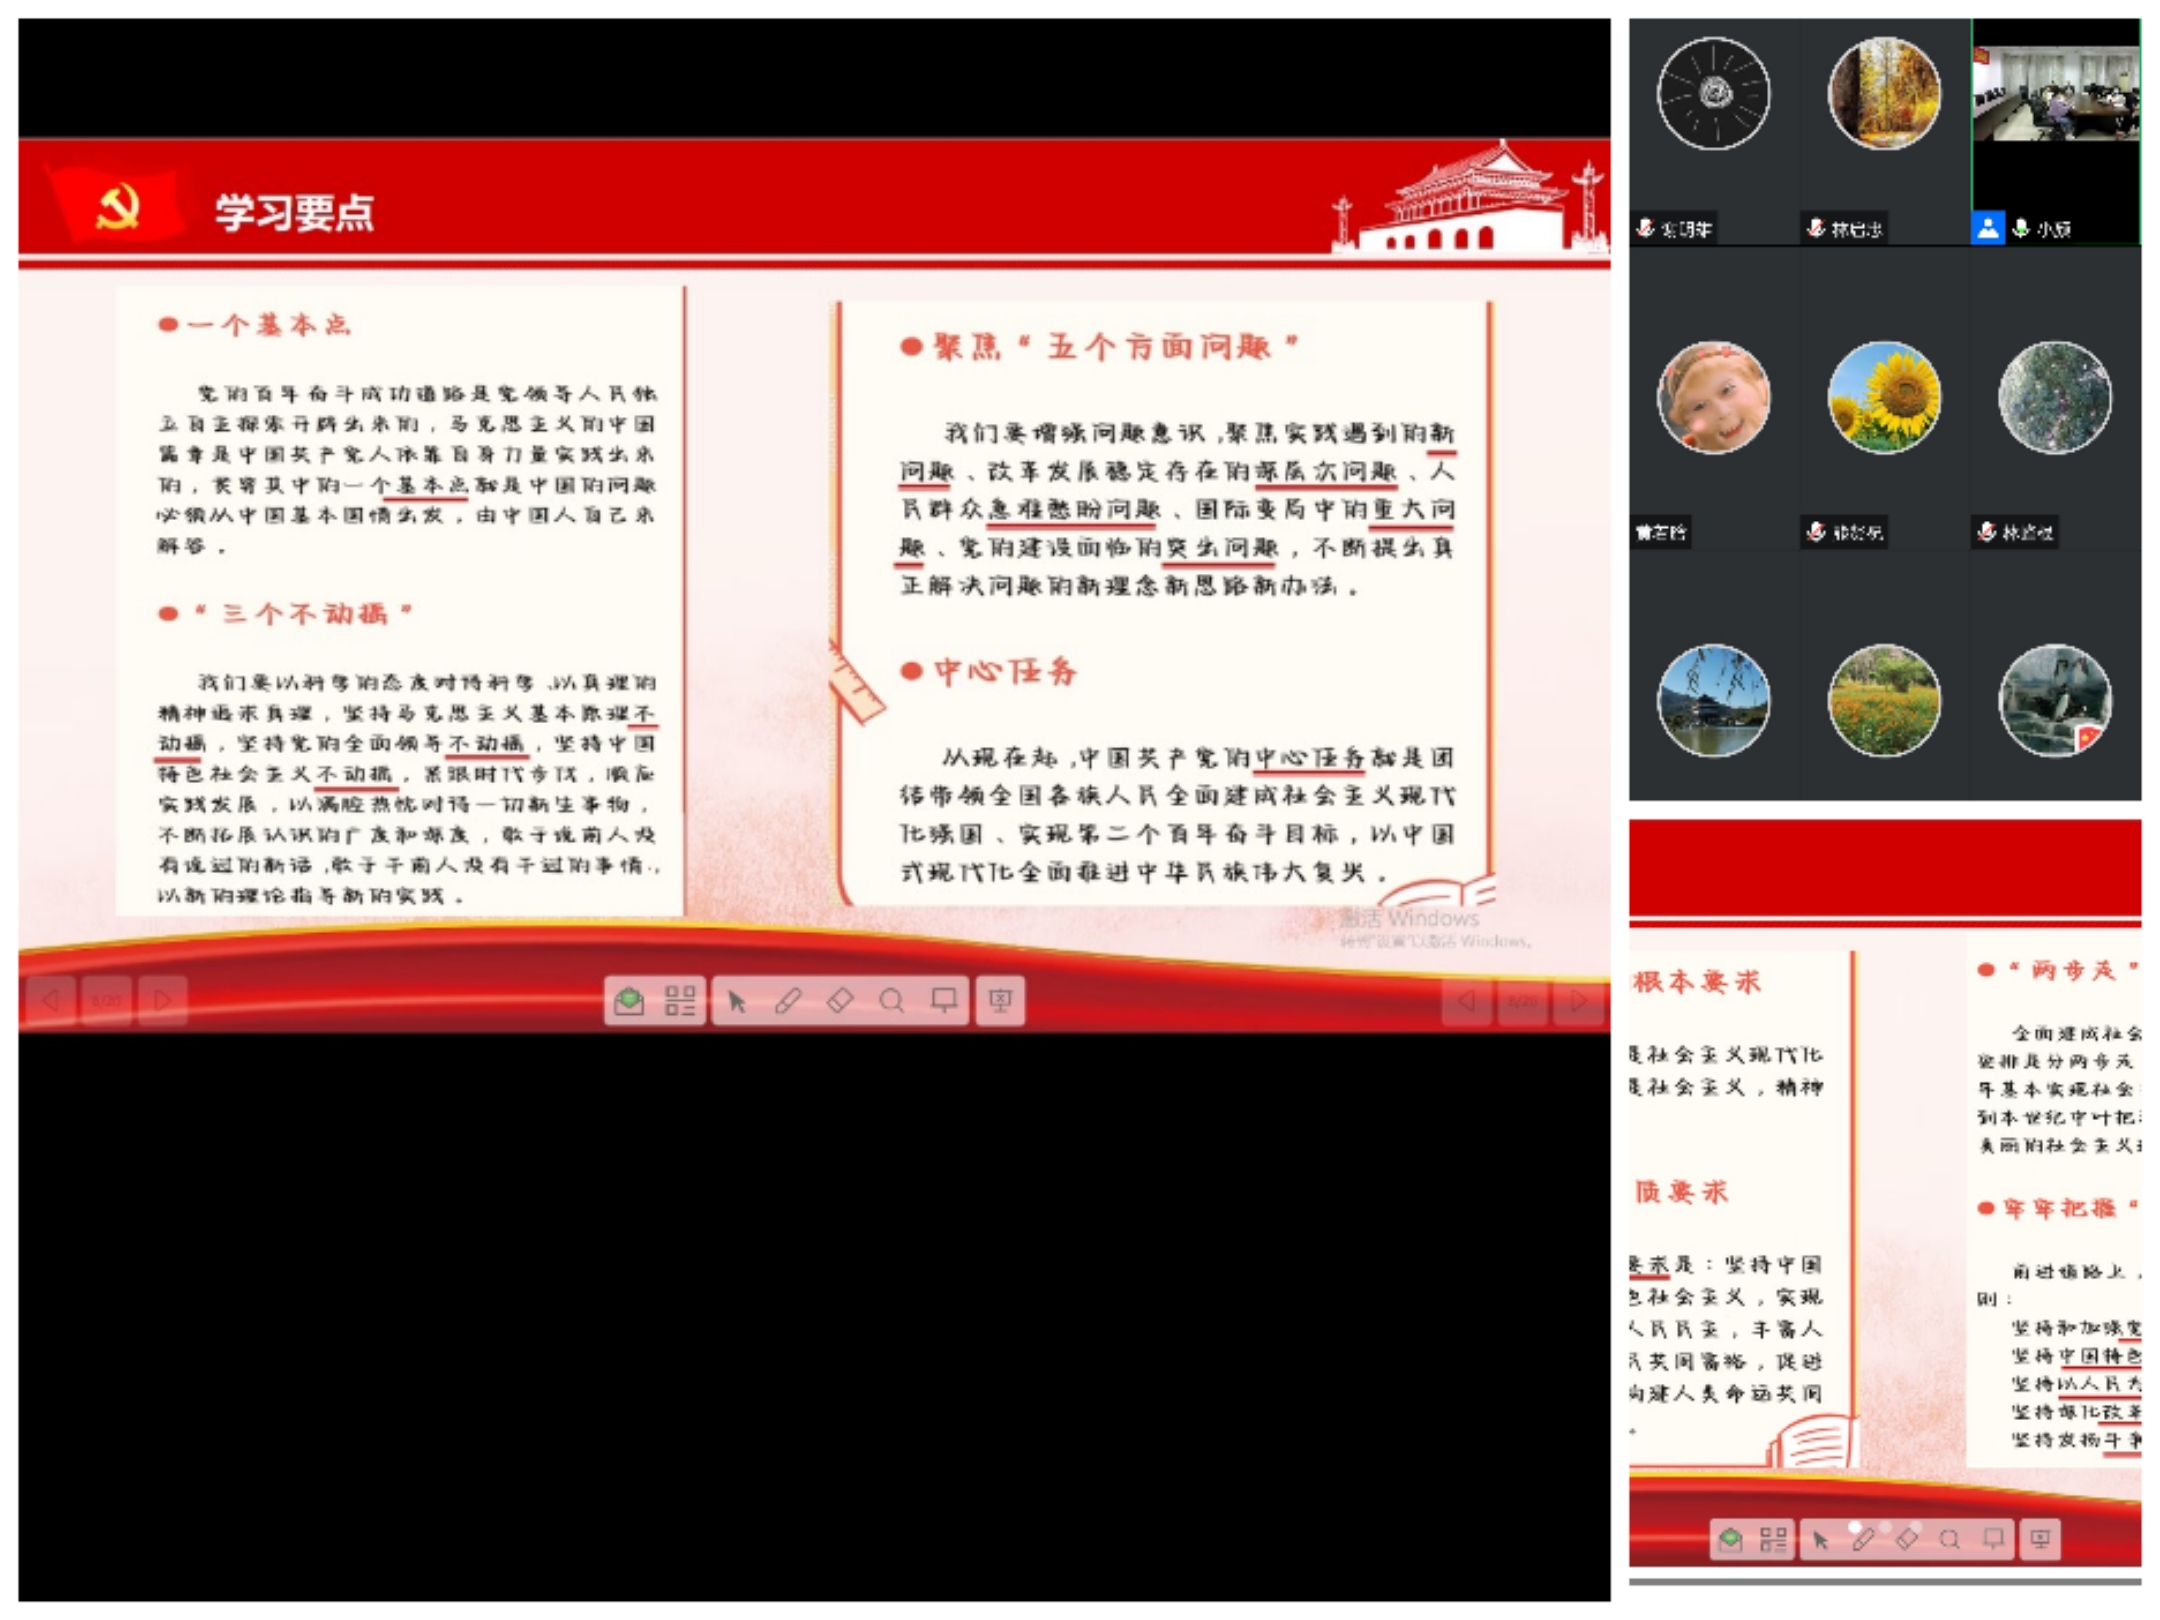This screenshot has height=1620, width=2160.
Task: Select the conference room video tile
Action: click(2055, 95)
